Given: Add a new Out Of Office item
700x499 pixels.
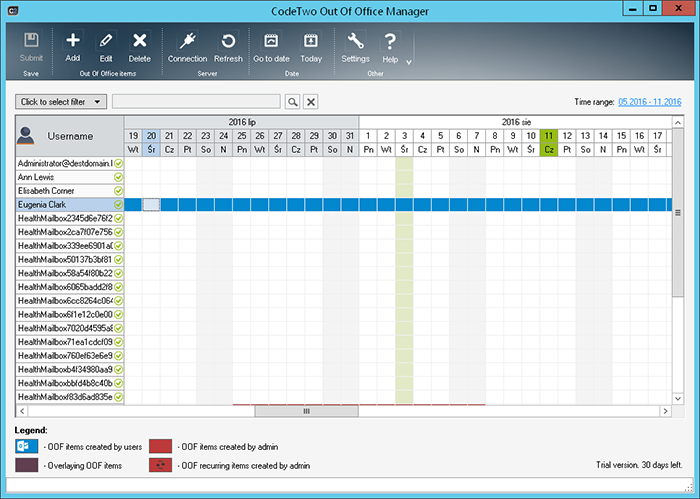Looking at the screenshot, I should point(73,47).
